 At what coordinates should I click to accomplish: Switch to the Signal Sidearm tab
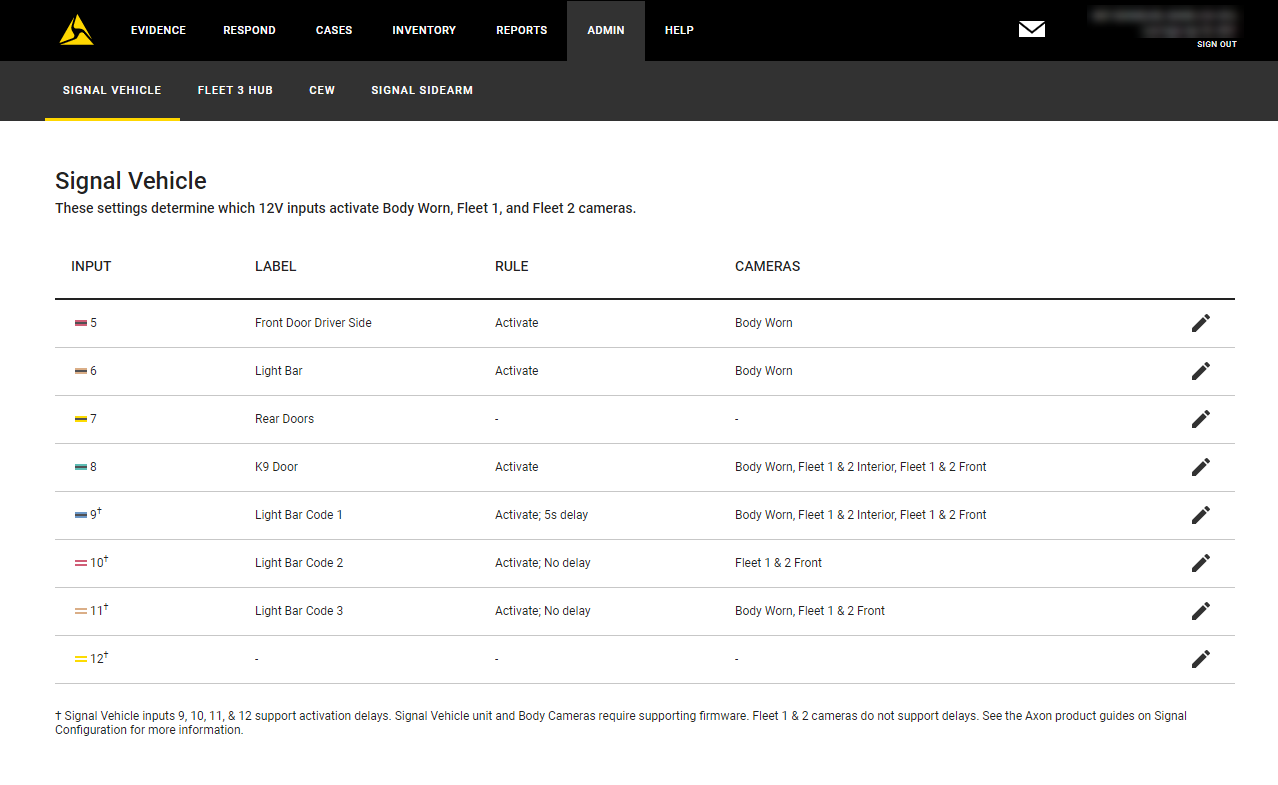[x=422, y=90]
